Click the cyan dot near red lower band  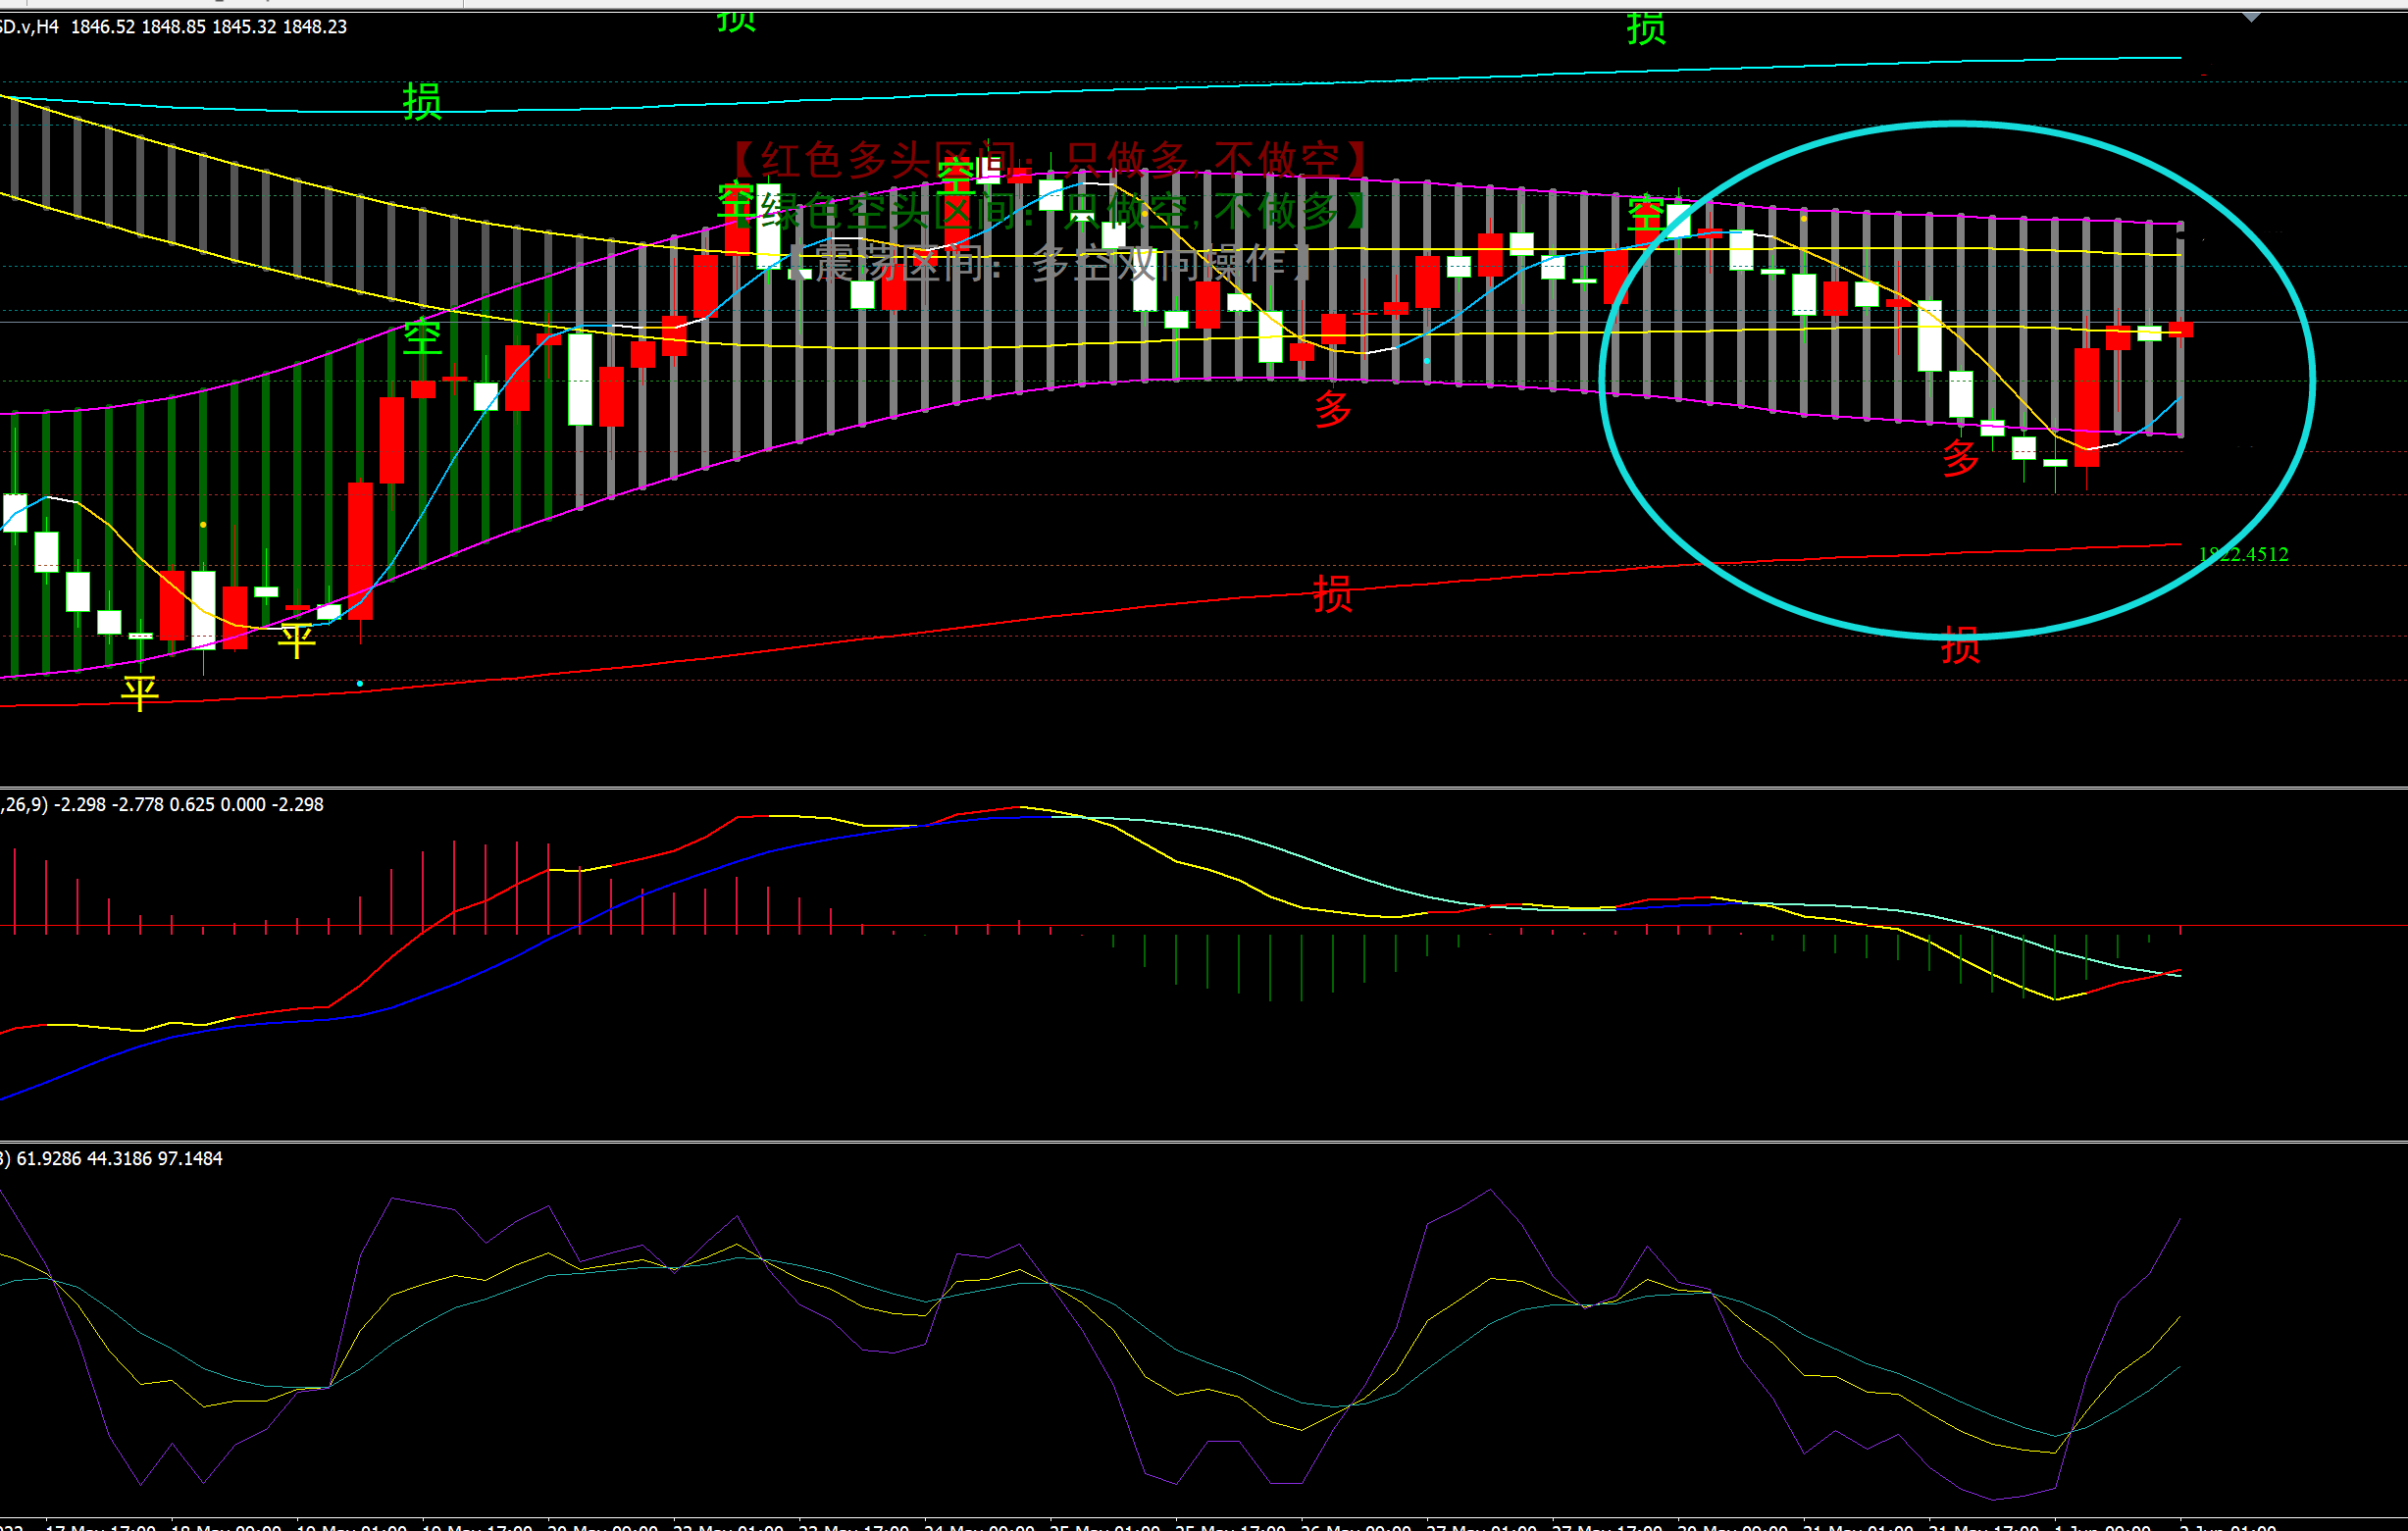pos(360,684)
